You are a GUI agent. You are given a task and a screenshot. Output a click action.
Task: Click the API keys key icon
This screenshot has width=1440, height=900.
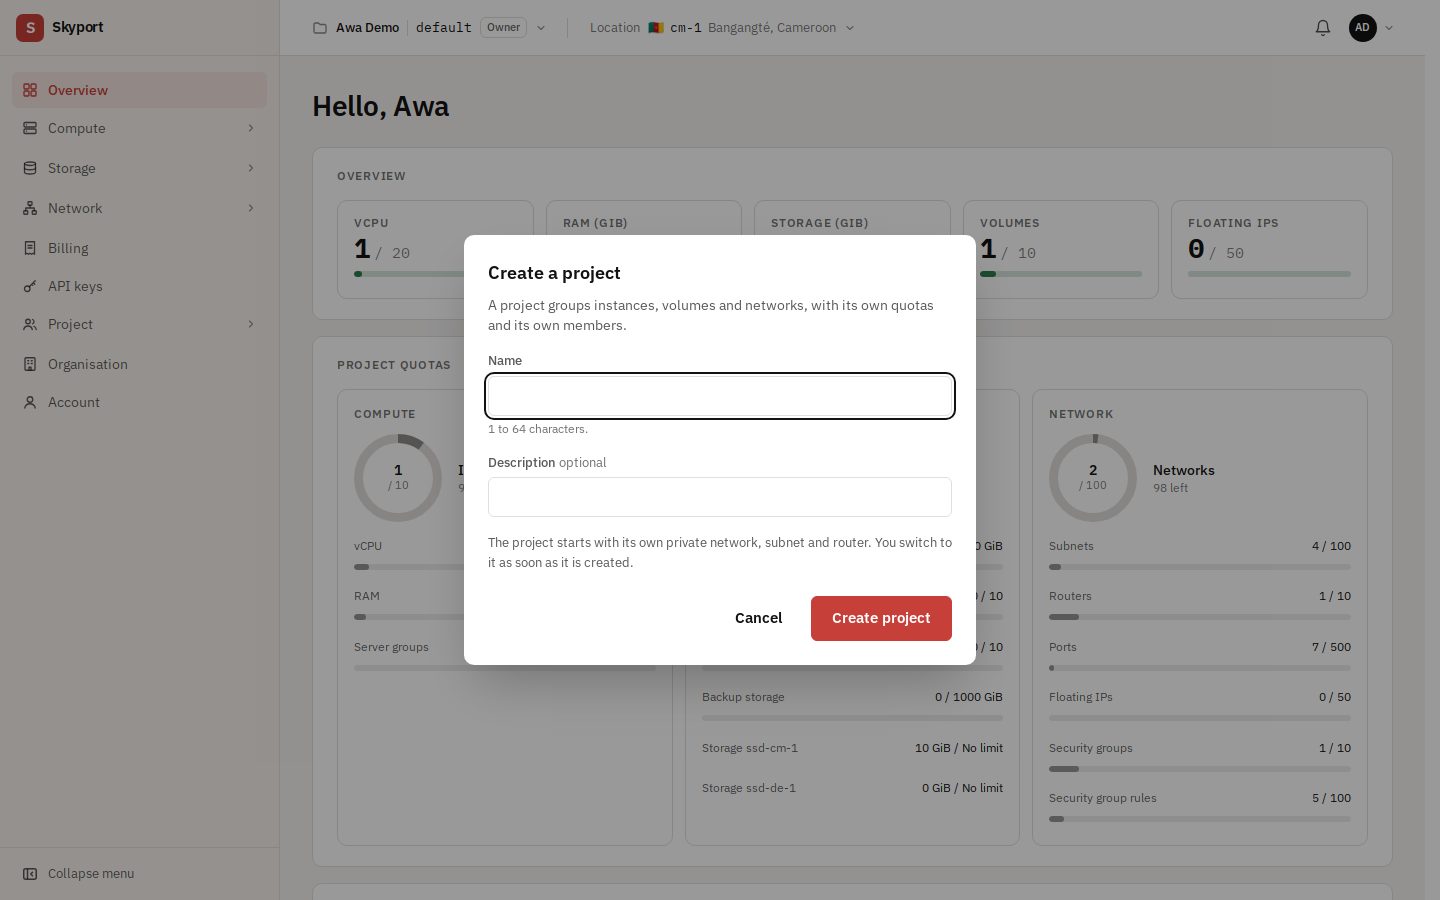[x=30, y=286]
